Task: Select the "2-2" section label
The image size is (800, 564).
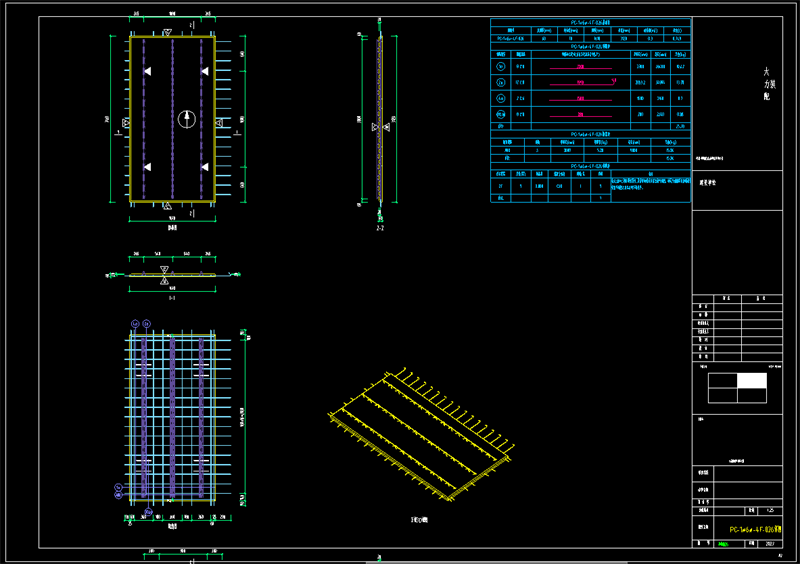Action: click(380, 228)
